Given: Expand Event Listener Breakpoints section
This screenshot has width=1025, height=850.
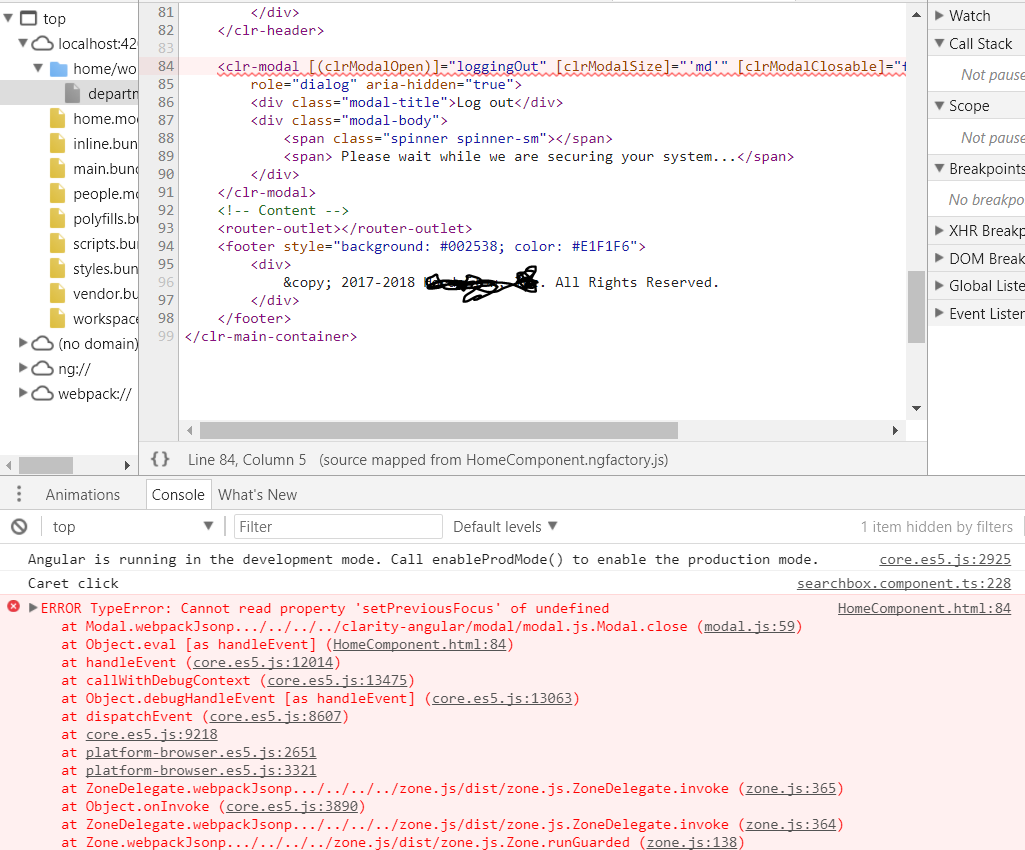Looking at the screenshot, I should point(939,313).
